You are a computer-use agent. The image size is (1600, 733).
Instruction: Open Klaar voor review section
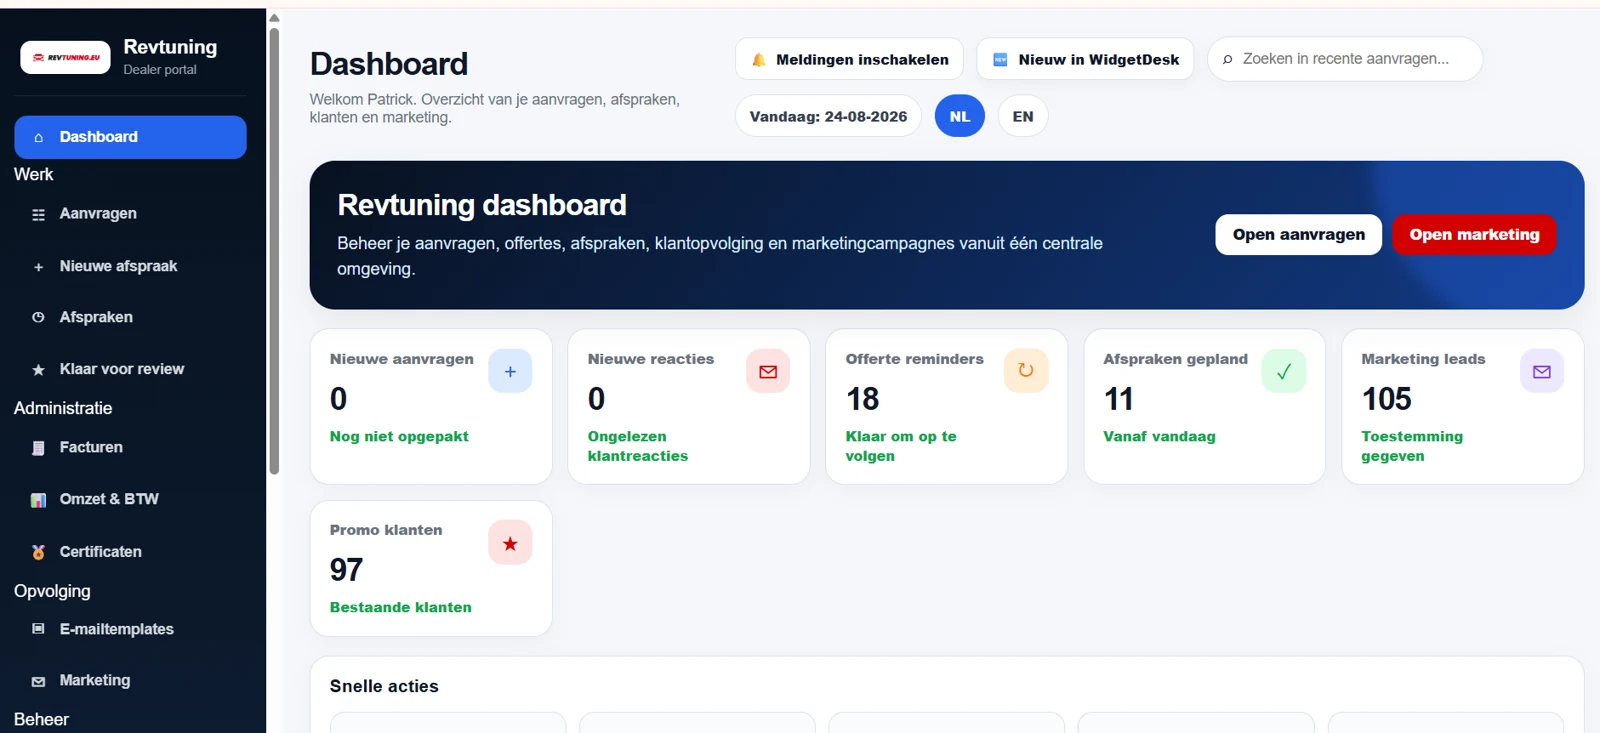(130, 369)
